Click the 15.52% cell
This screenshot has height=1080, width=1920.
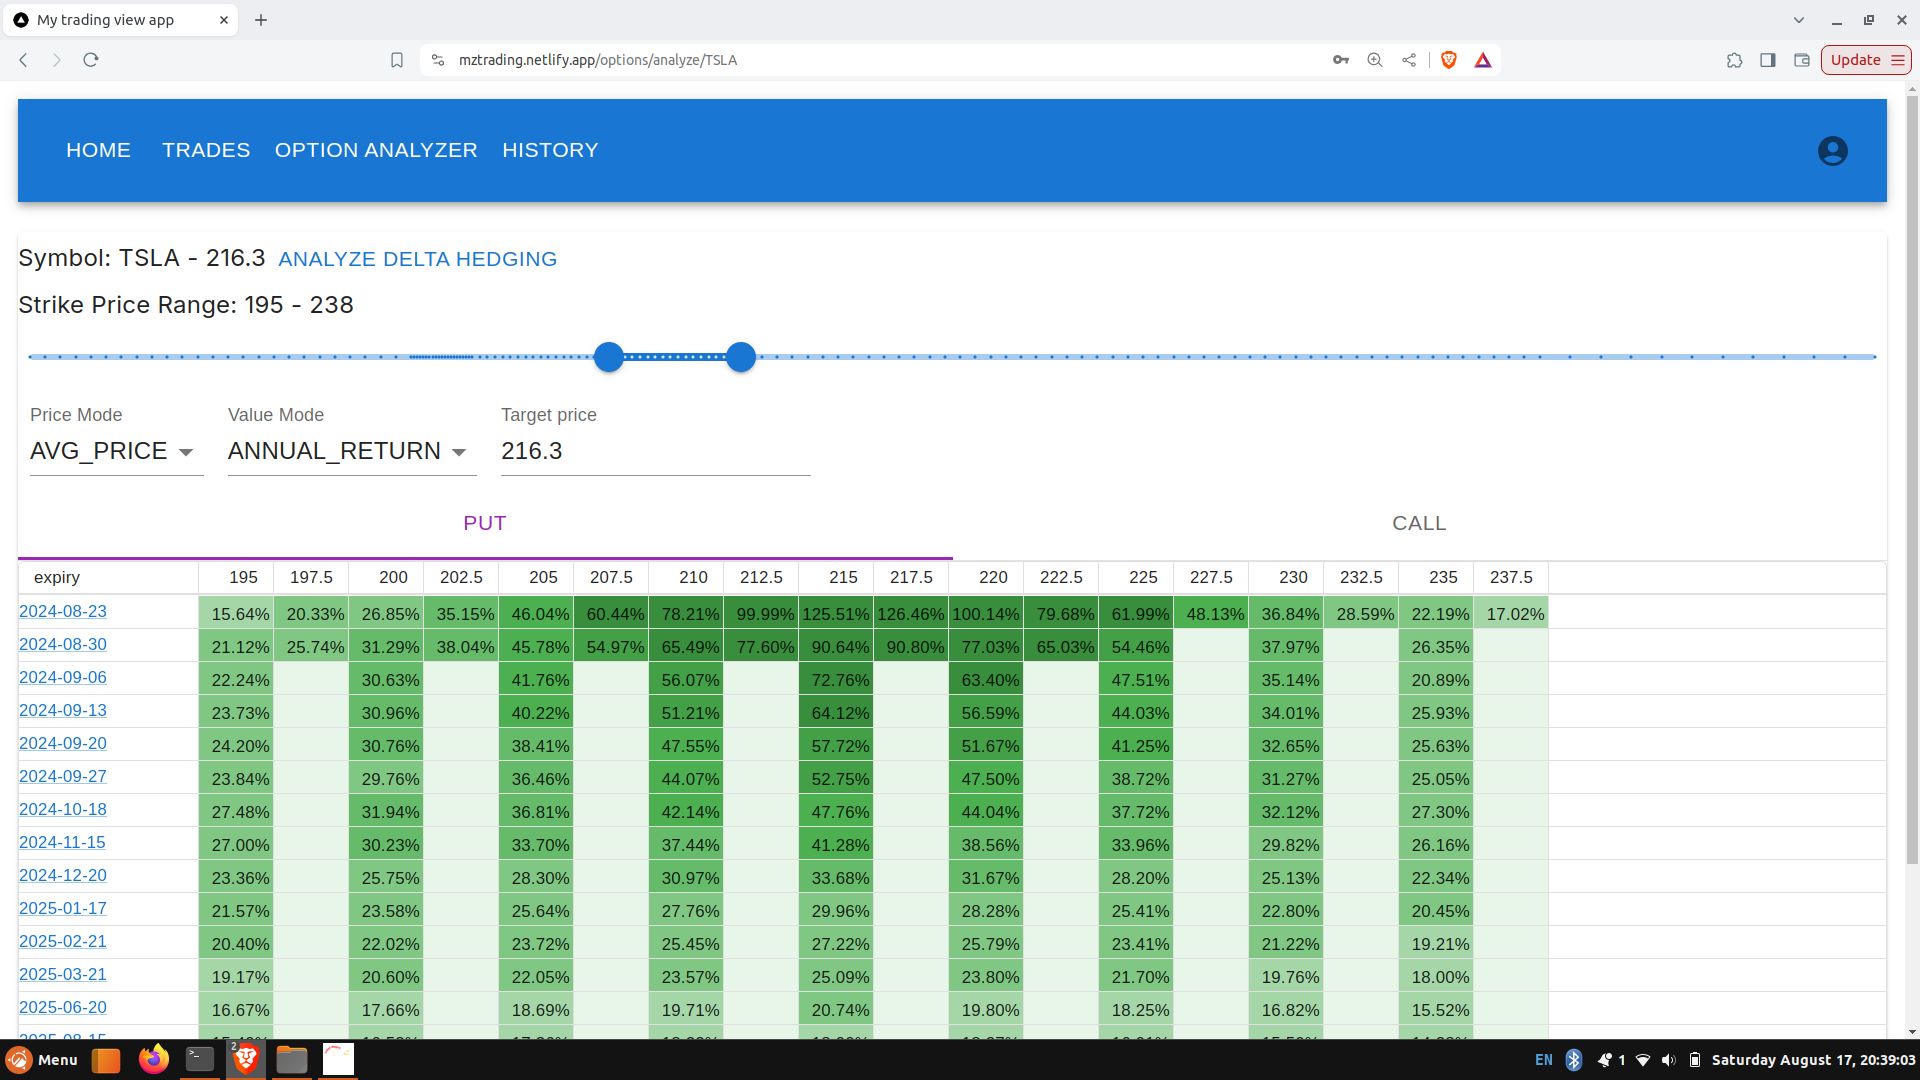tap(1436, 1009)
